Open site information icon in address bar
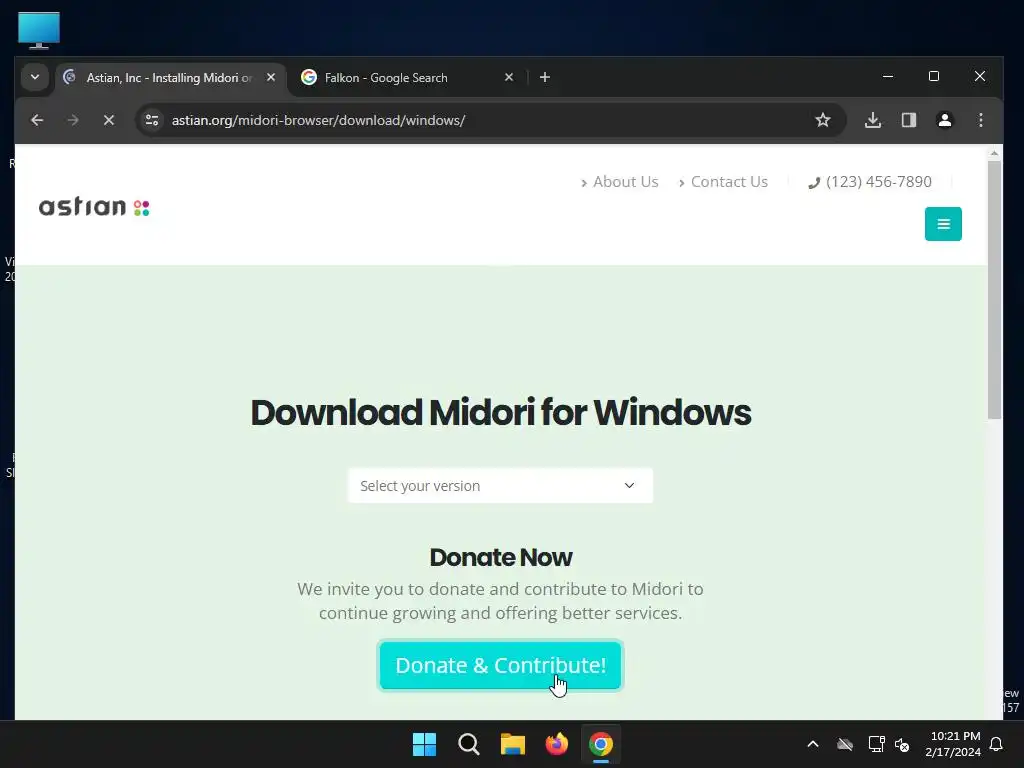This screenshot has height=768, width=1024. pos(152,120)
